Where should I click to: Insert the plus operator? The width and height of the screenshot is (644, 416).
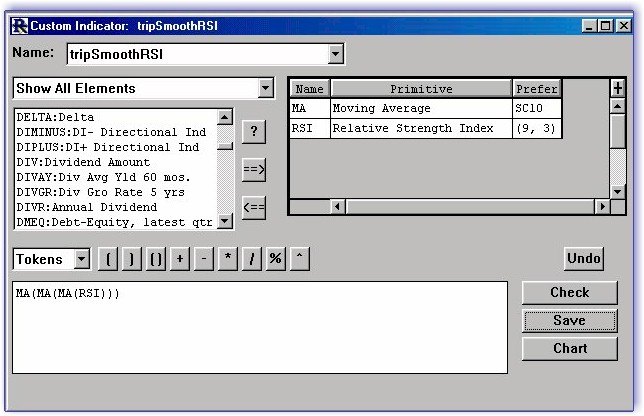click(x=180, y=259)
